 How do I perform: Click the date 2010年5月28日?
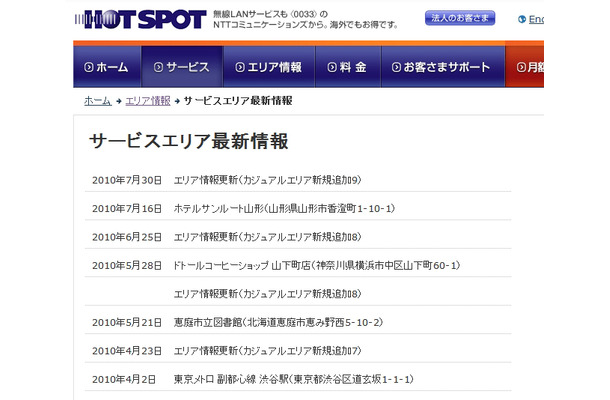[x=127, y=265]
